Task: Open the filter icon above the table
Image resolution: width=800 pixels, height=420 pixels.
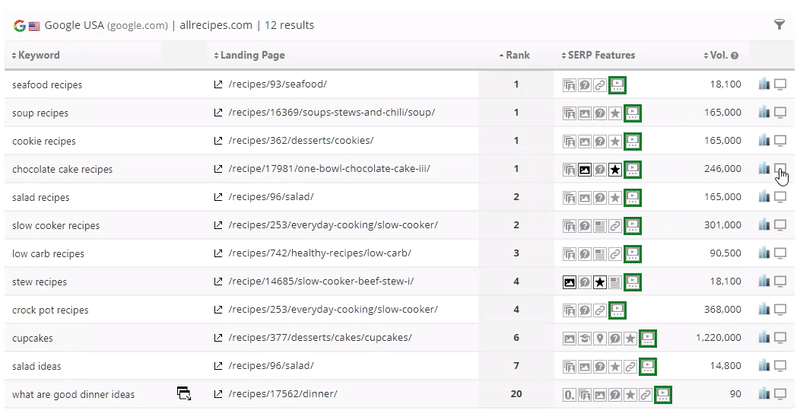Action: (x=779, y=24)
